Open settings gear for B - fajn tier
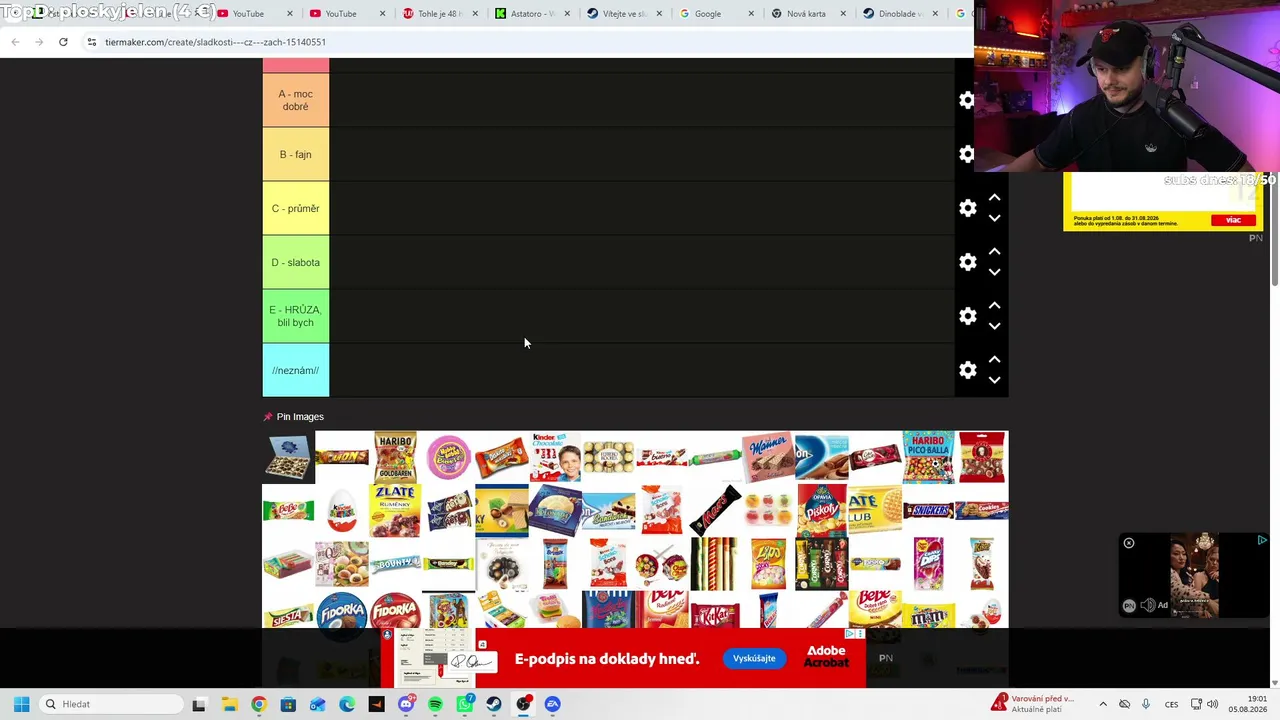Viewport: 1280px width, 720px height. (x=967, y=154)
